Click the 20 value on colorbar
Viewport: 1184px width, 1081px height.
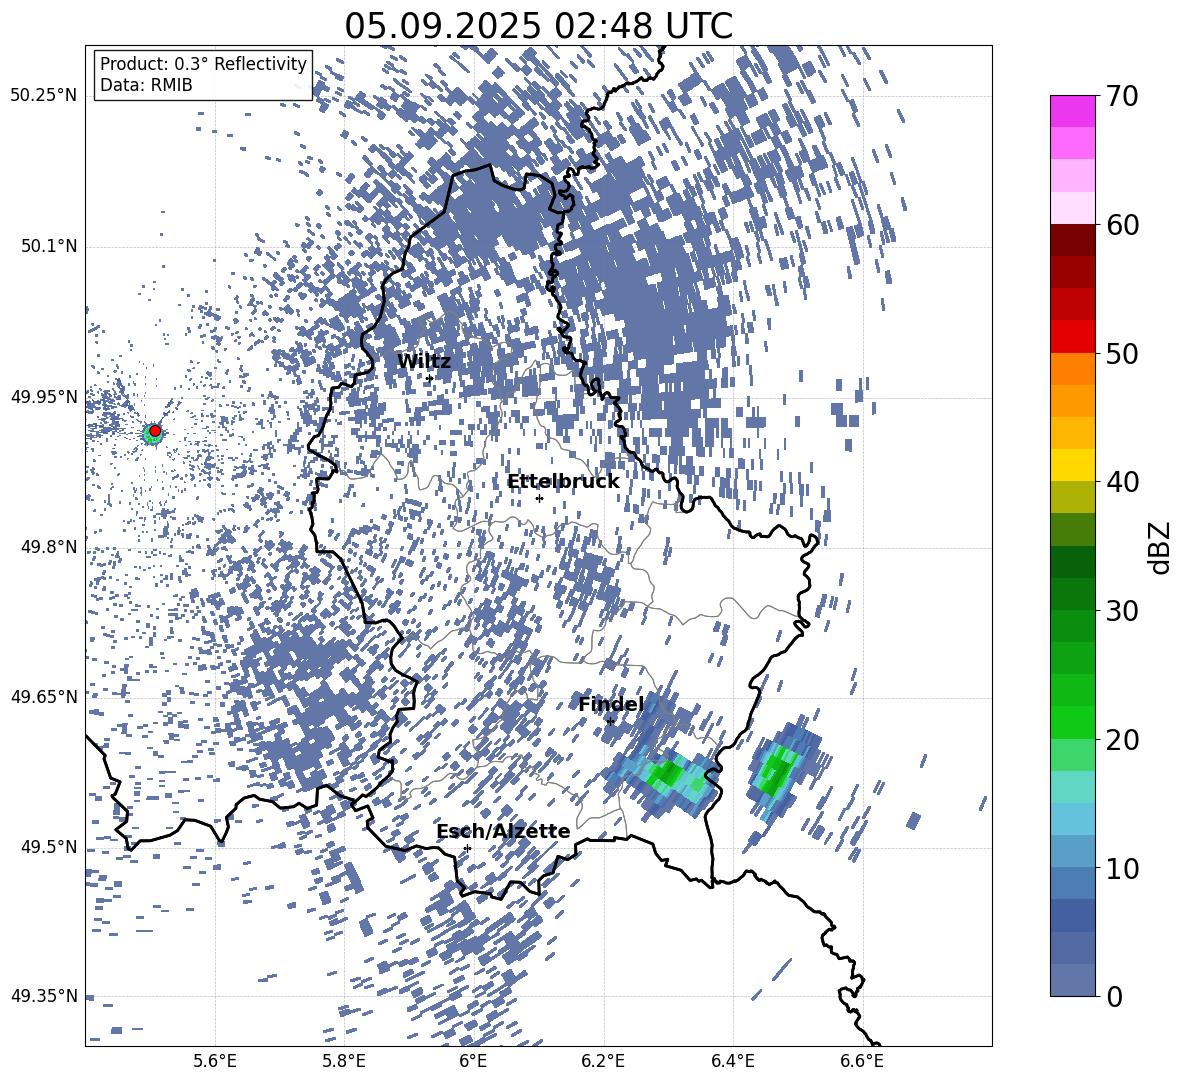(x=1122, y=740)
